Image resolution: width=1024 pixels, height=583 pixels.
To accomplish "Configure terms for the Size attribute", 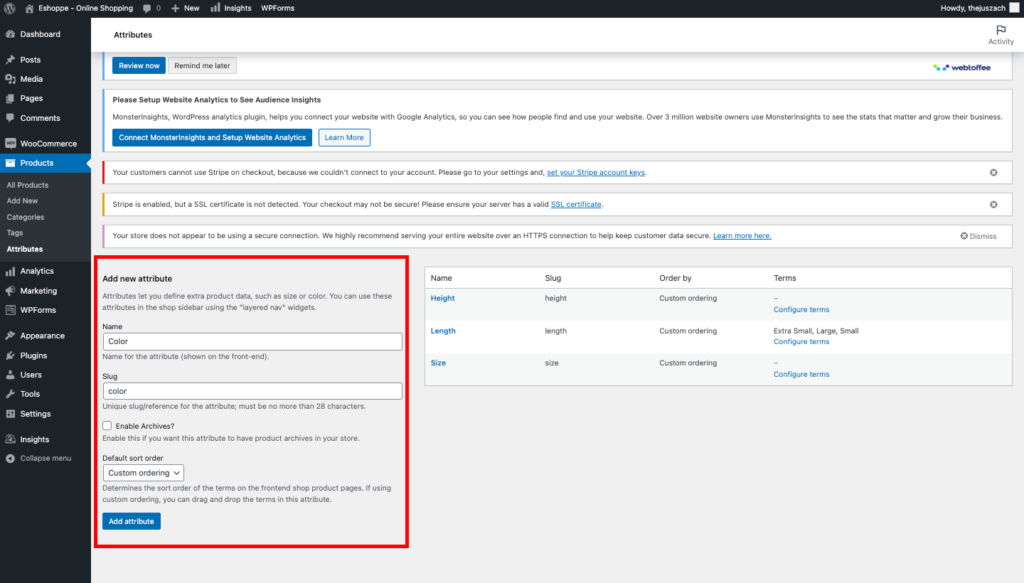I will (801, 374).
